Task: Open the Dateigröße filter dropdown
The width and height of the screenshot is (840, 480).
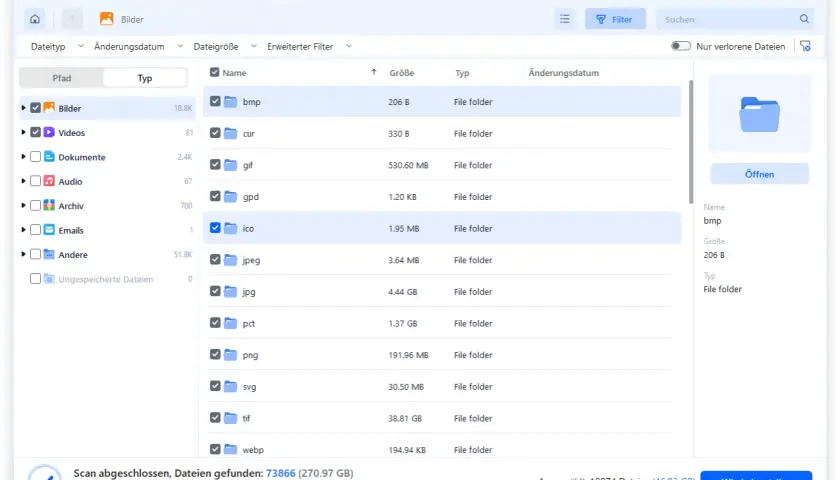Action: pyautogui.click(x=225, y=47)
